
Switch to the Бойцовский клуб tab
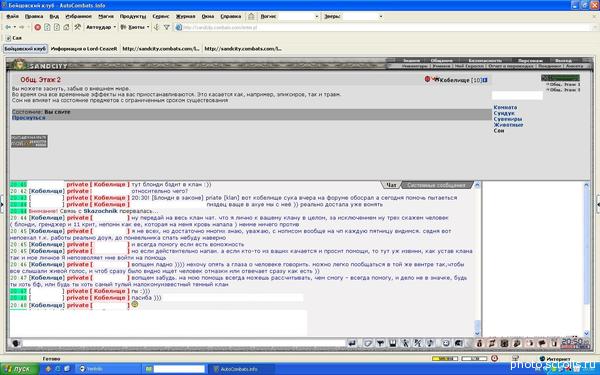[25, 49]
